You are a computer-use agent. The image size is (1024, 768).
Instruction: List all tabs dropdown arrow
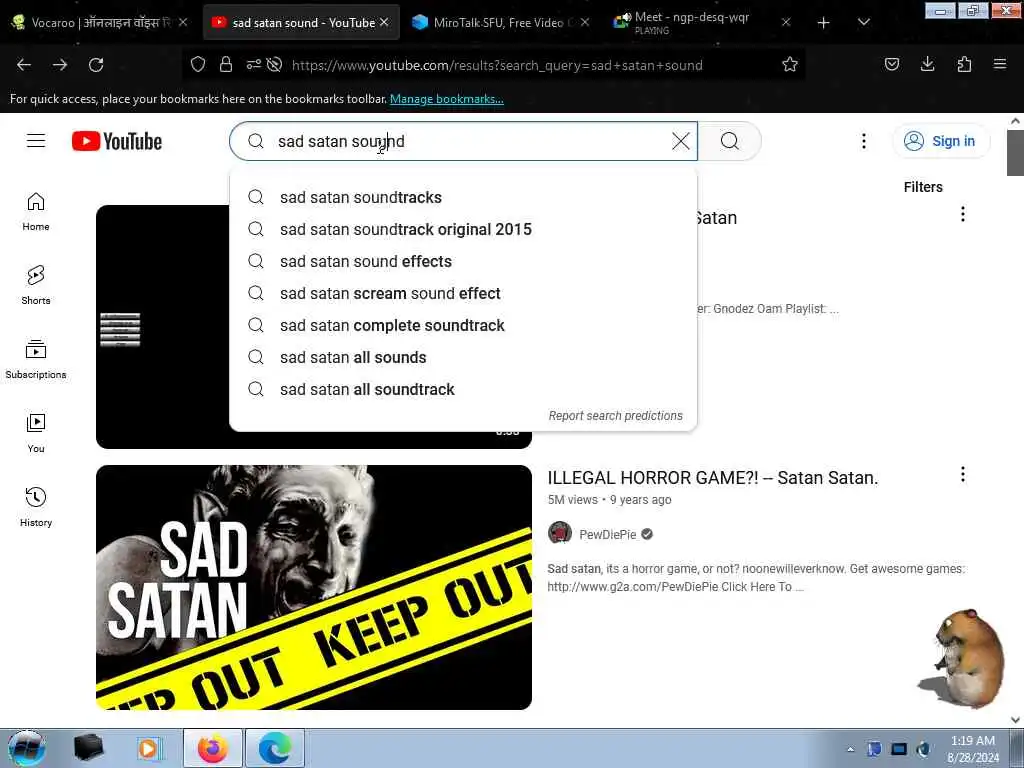(x=863, y=23)
